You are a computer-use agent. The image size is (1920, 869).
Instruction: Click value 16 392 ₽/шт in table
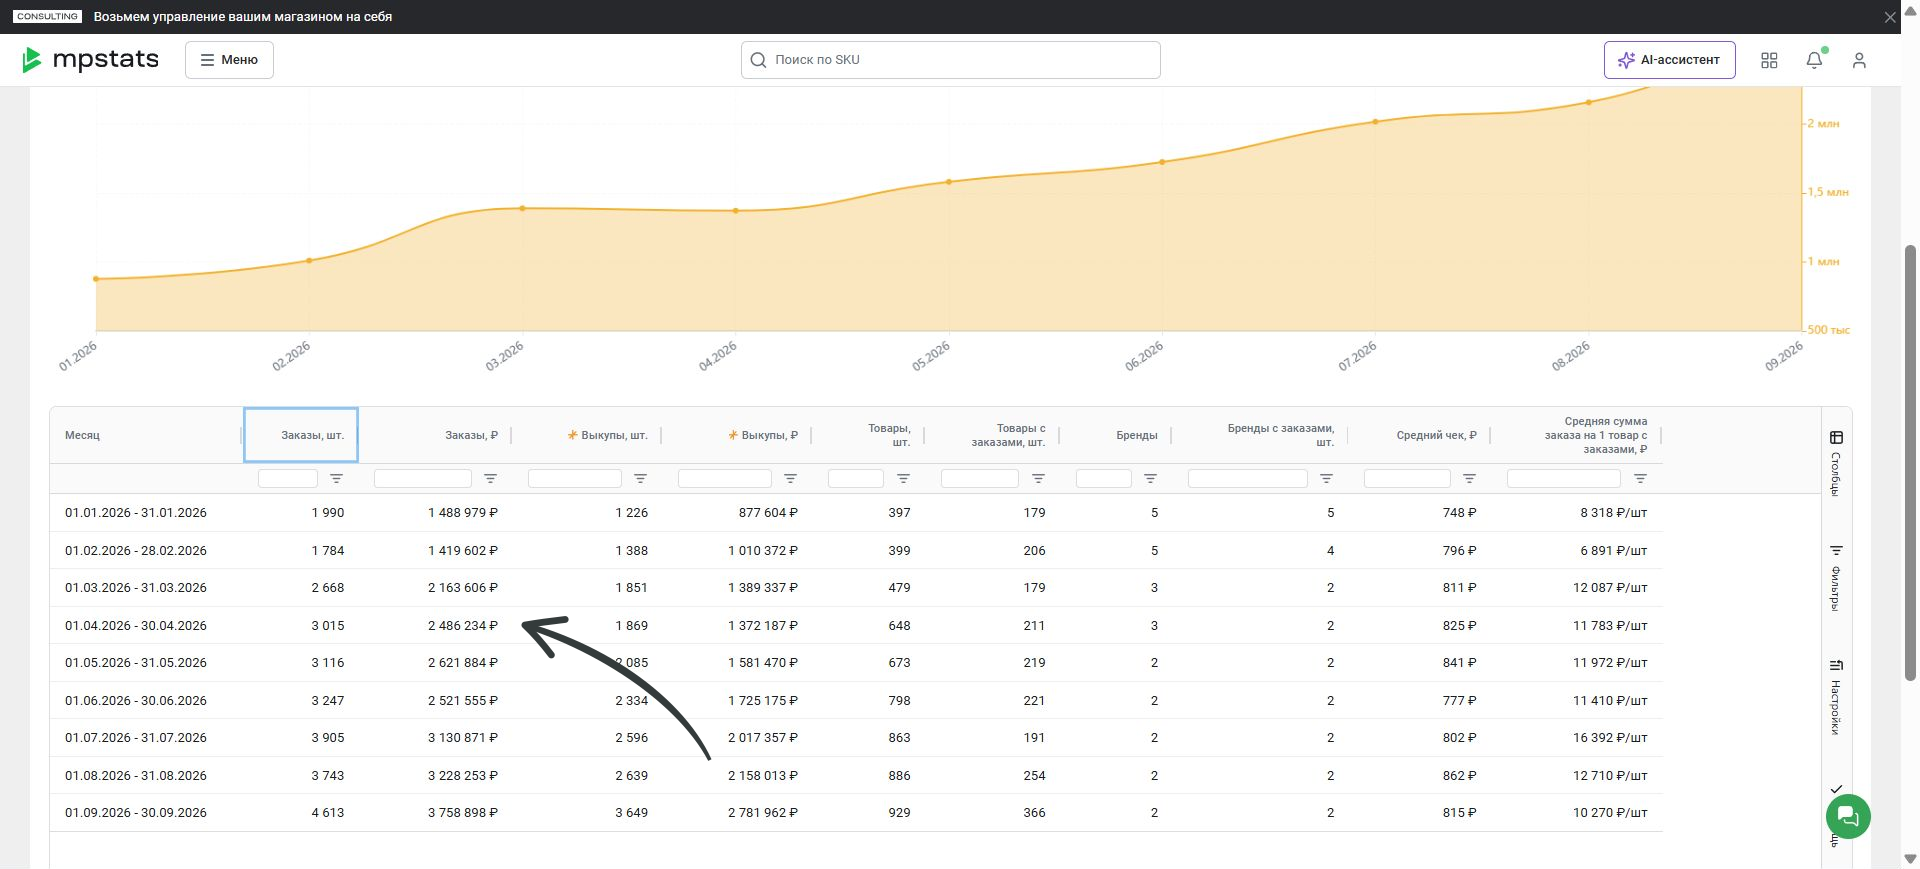1610,738
